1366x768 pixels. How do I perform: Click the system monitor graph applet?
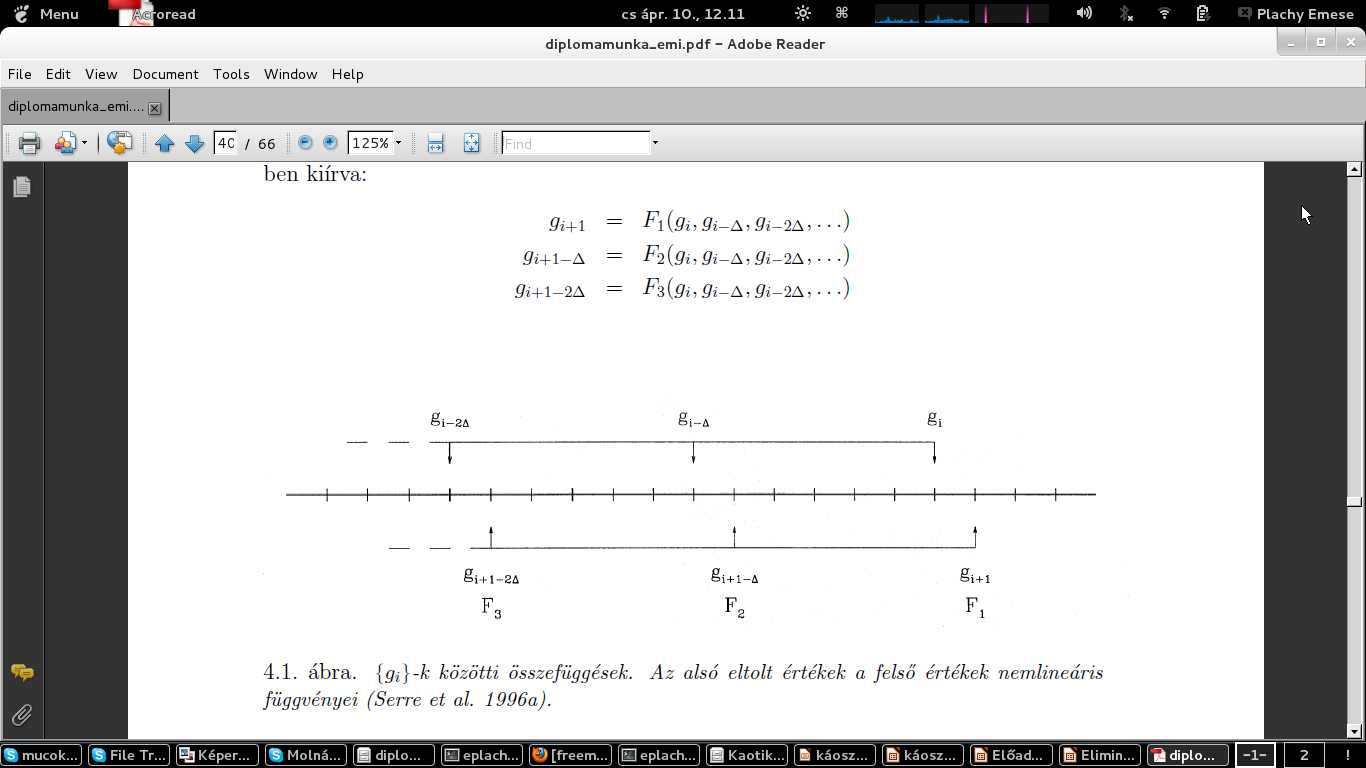click(x=962, y=14)
